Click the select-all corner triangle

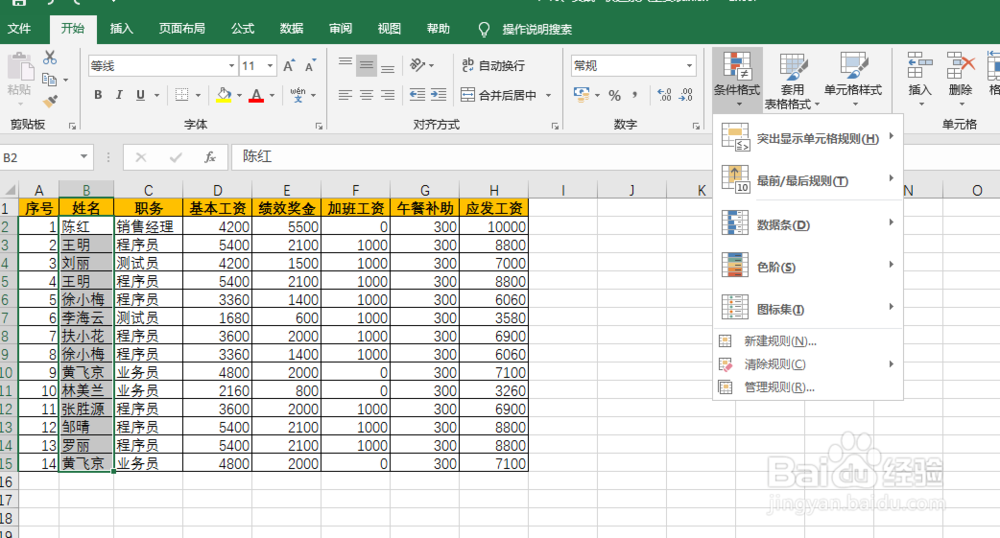click(x=10, y=189)
